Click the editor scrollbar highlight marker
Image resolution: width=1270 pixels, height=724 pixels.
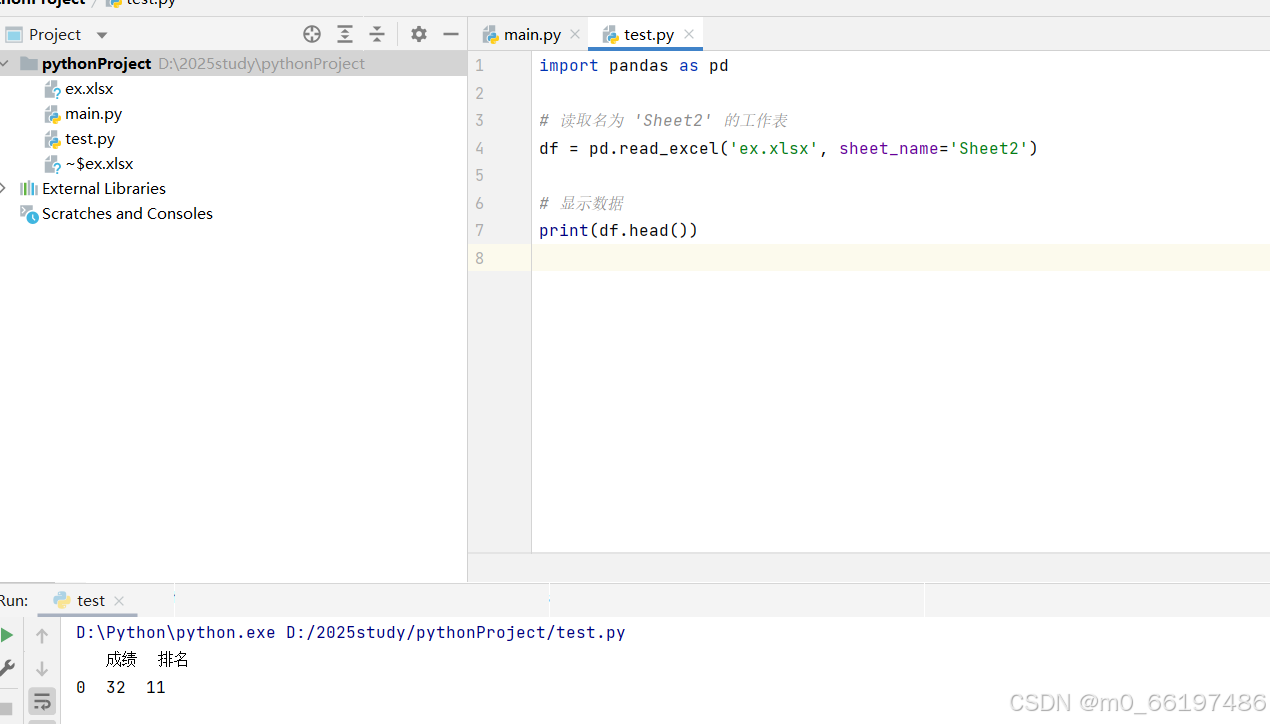(x=1264, y=258)
